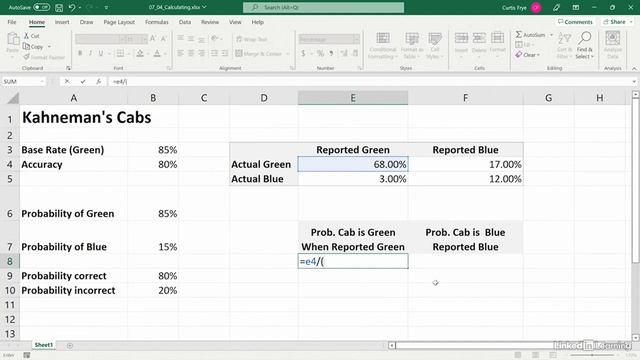Toggle the AutoSave switch

[x=42, y=7]
